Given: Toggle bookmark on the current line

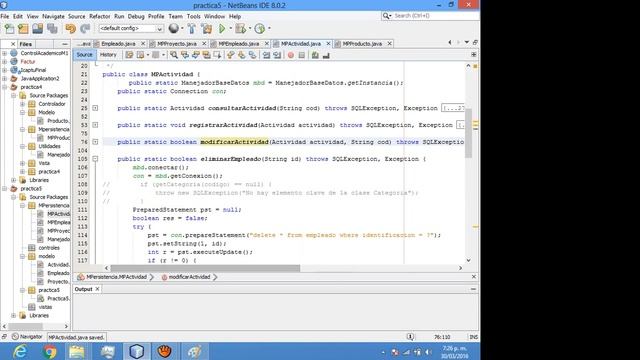Looking at the screenshot, I should (x=253, y=55).
